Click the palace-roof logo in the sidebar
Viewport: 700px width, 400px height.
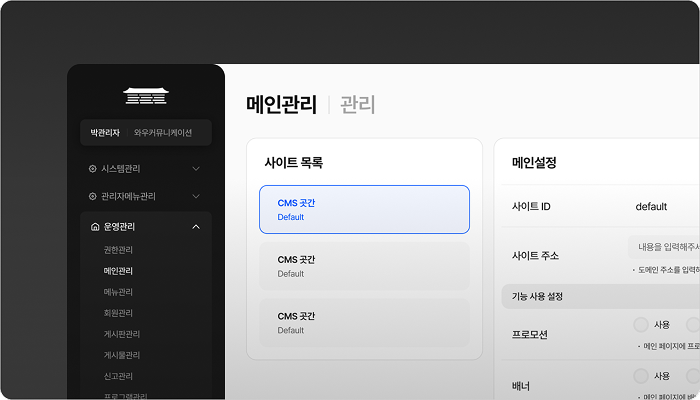point(146,96)
